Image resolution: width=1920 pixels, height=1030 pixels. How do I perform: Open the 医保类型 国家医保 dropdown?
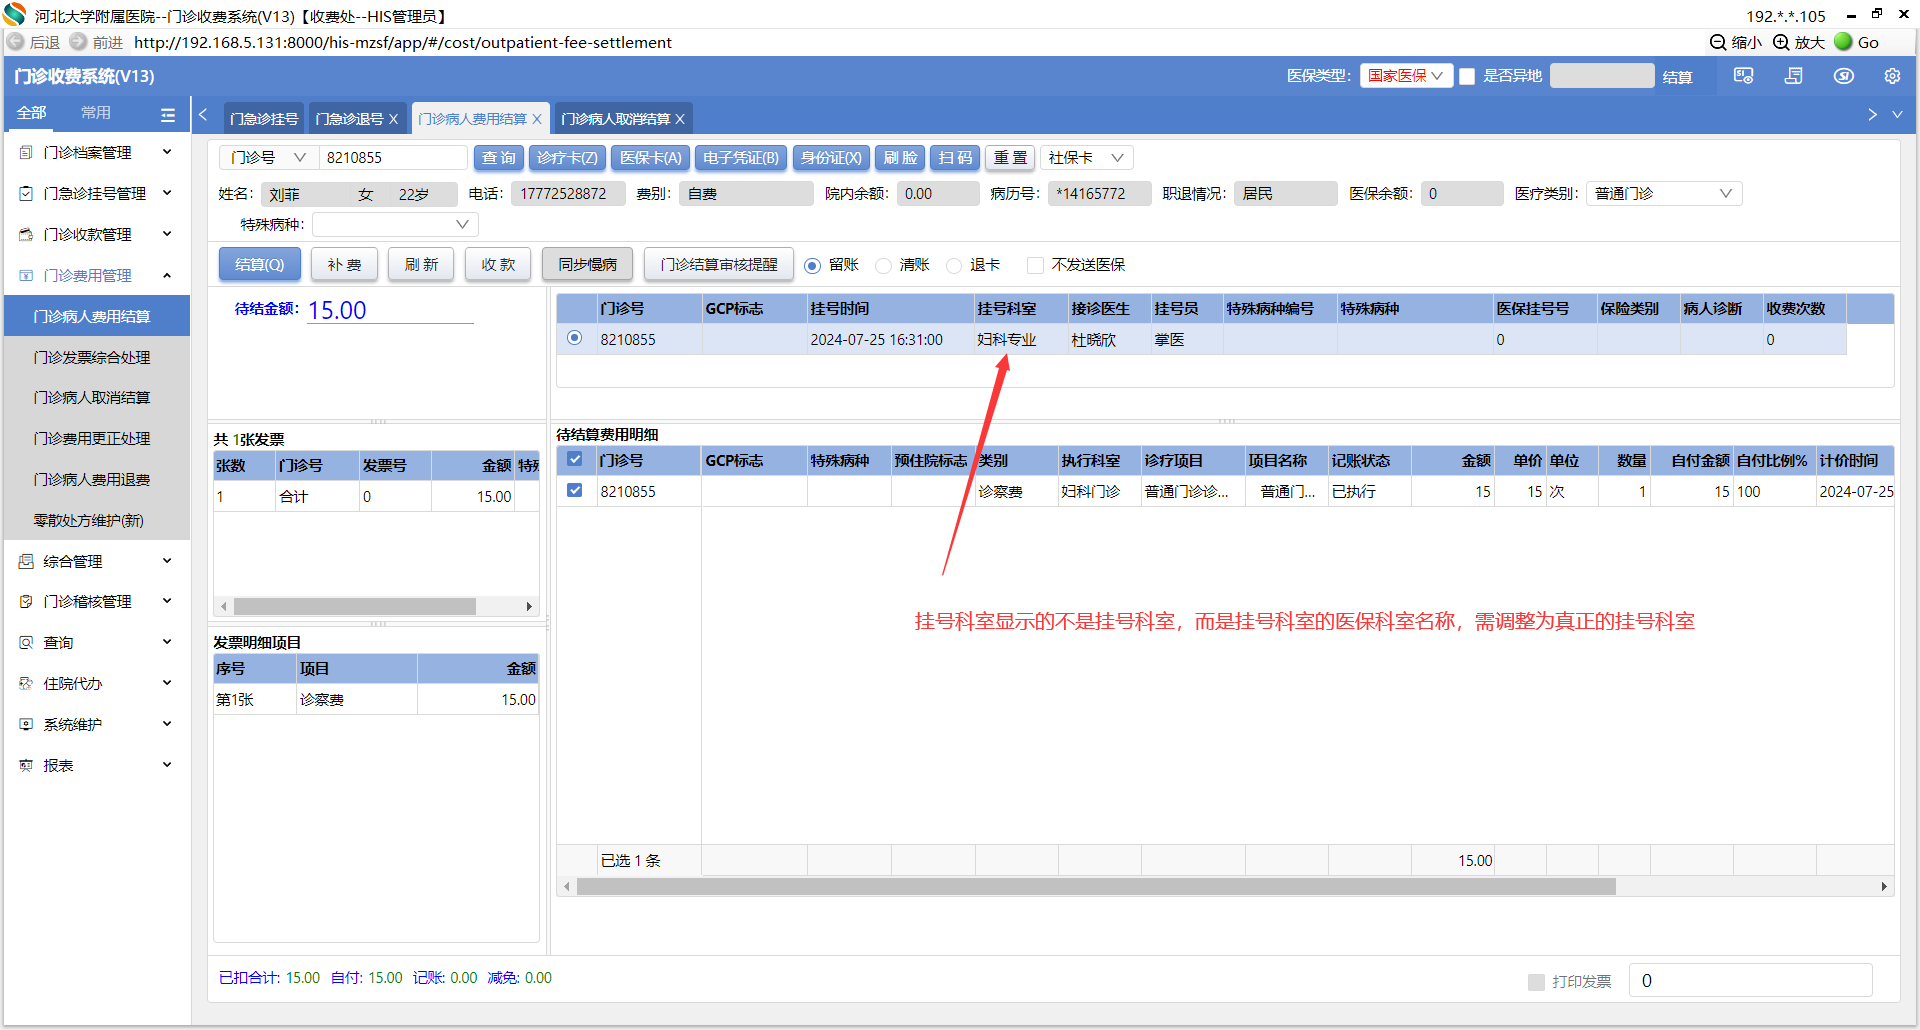(1406, 76)
